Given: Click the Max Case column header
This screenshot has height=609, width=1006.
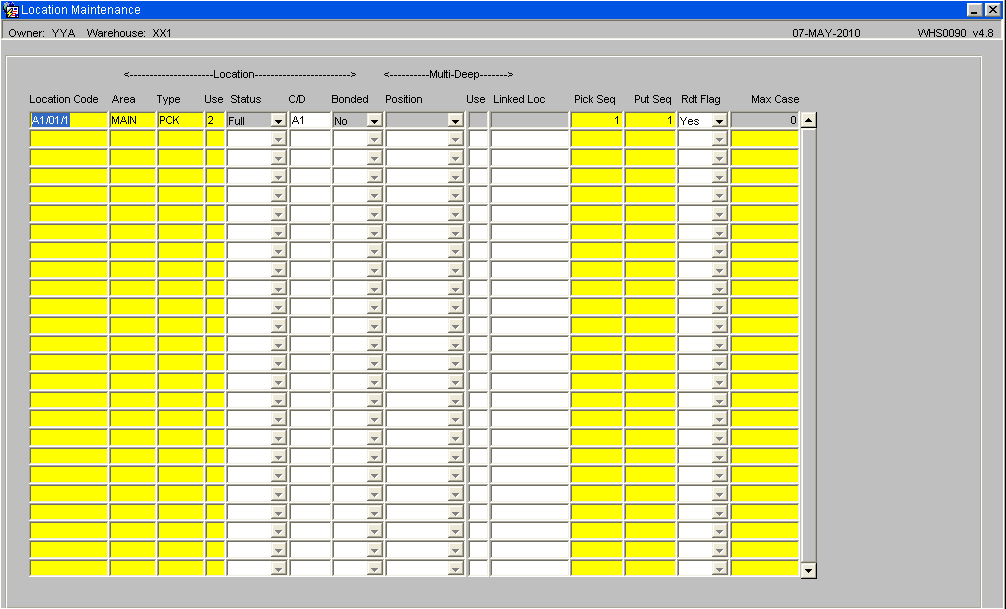Looking at the screenshot, I should (775, 99).
